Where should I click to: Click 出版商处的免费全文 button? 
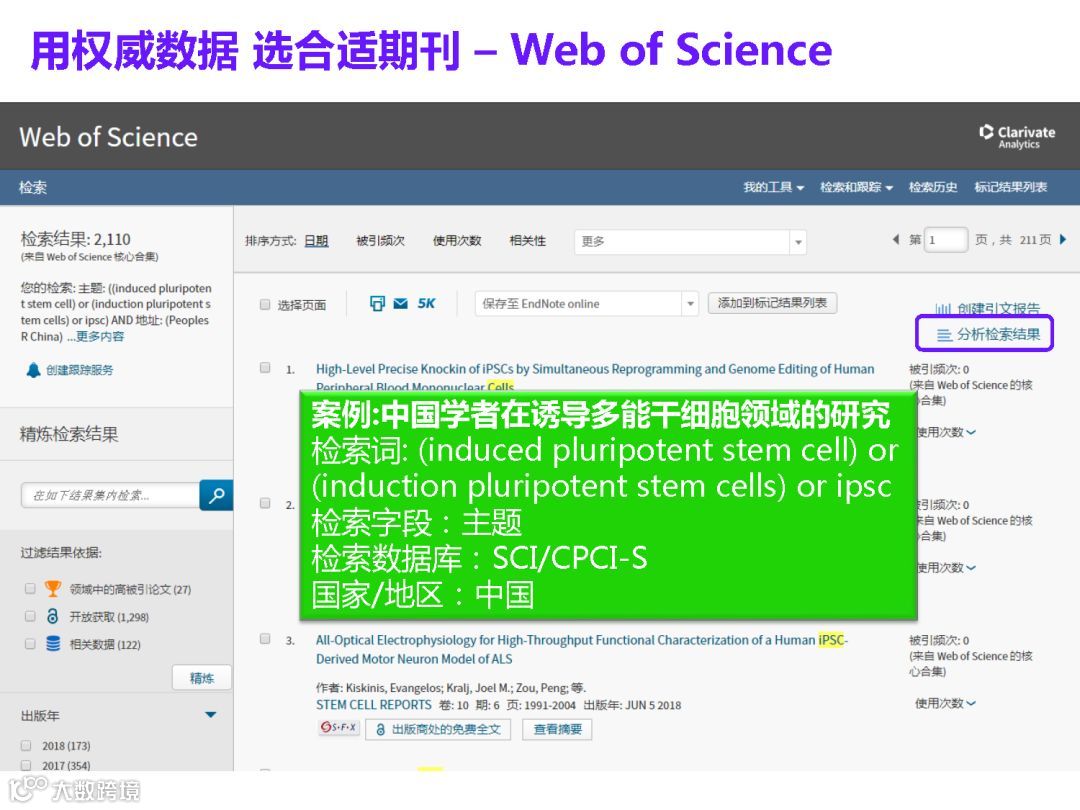[438, 729]
